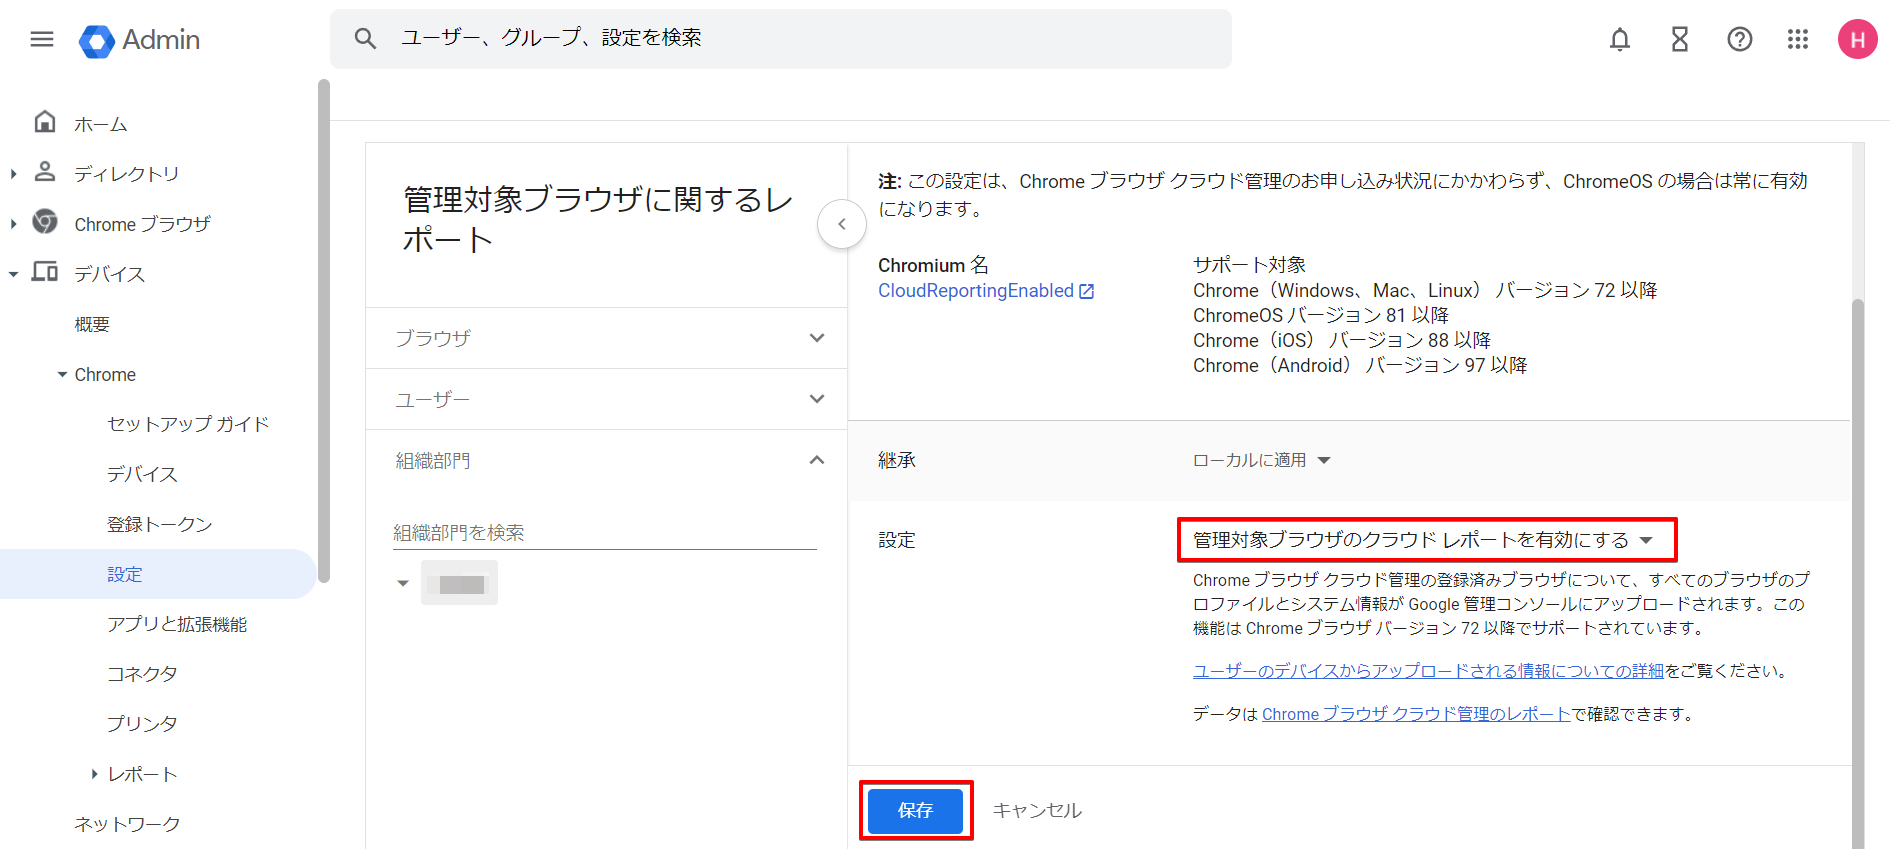
Task: Open the cloud report setting dropdown
Action: point(1424,540)
